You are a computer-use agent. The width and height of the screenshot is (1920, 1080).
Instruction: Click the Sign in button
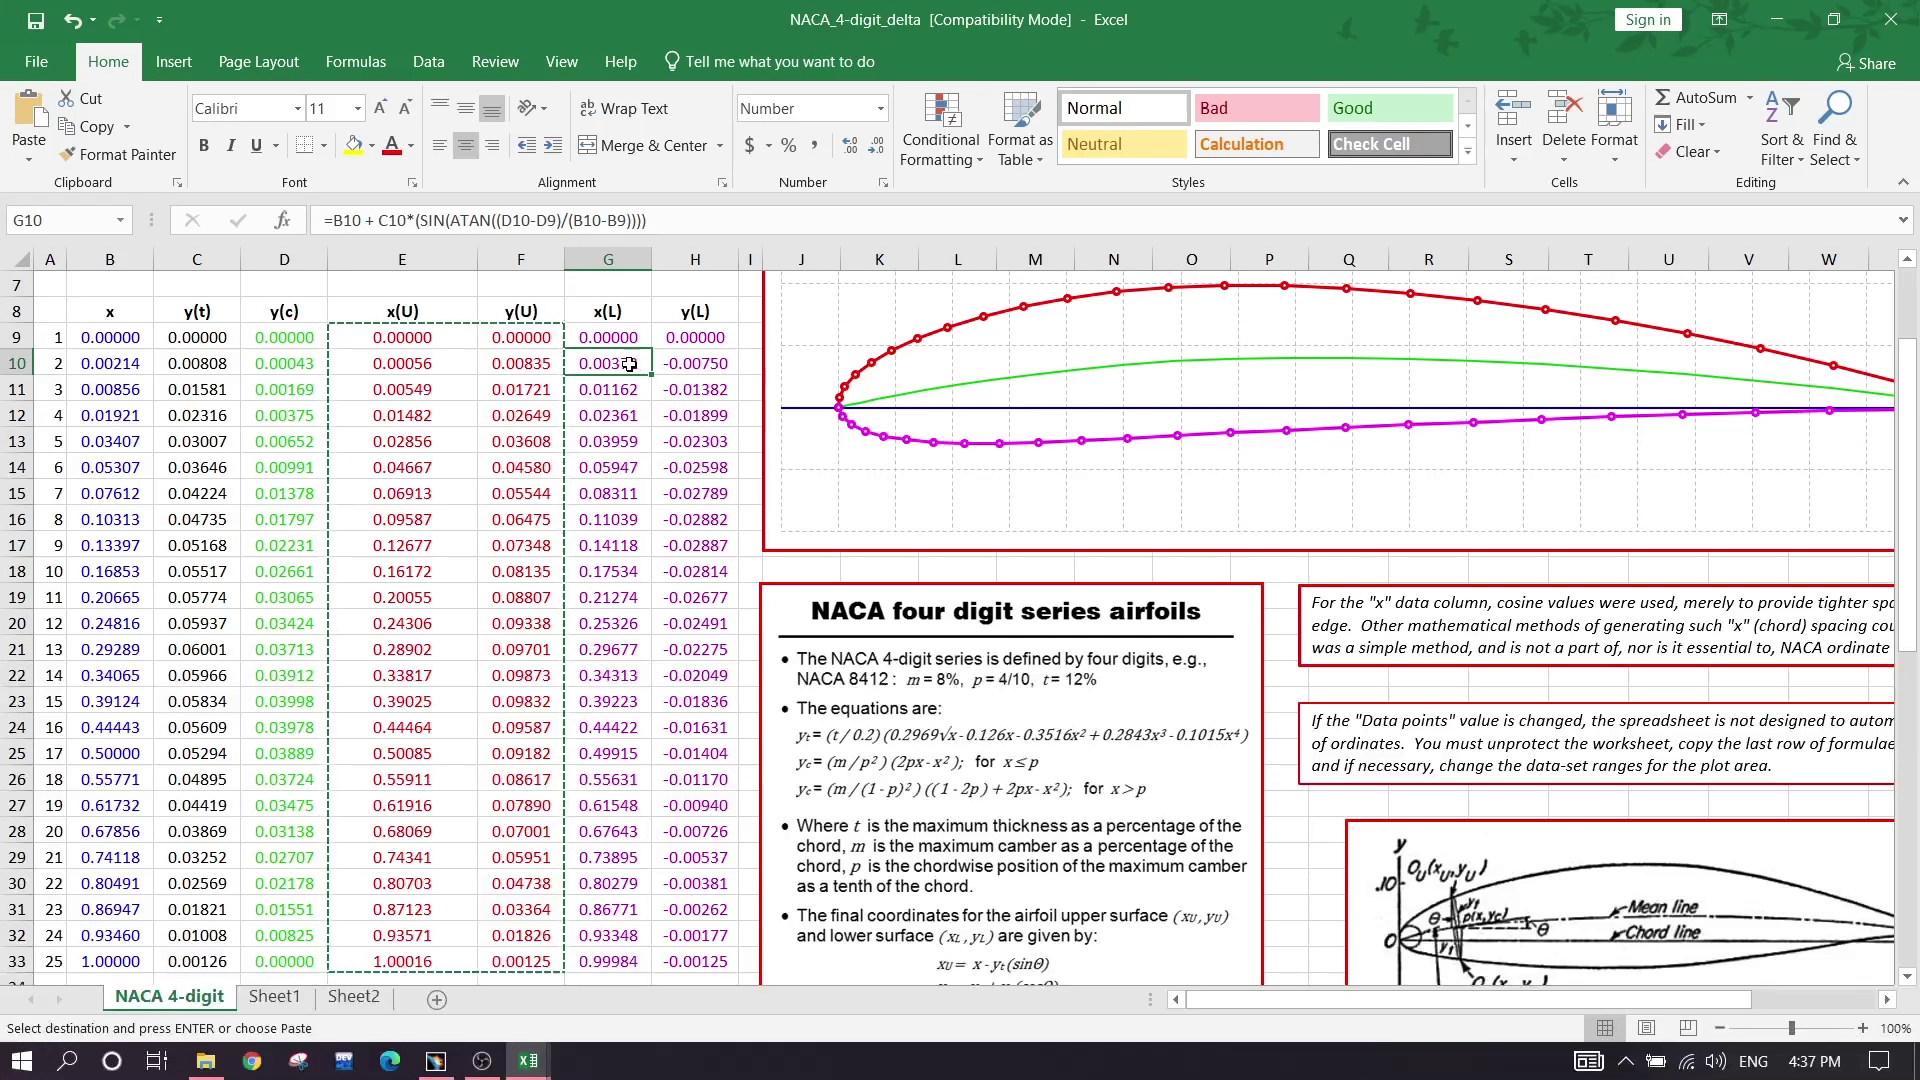click(x=1647, y=19)
